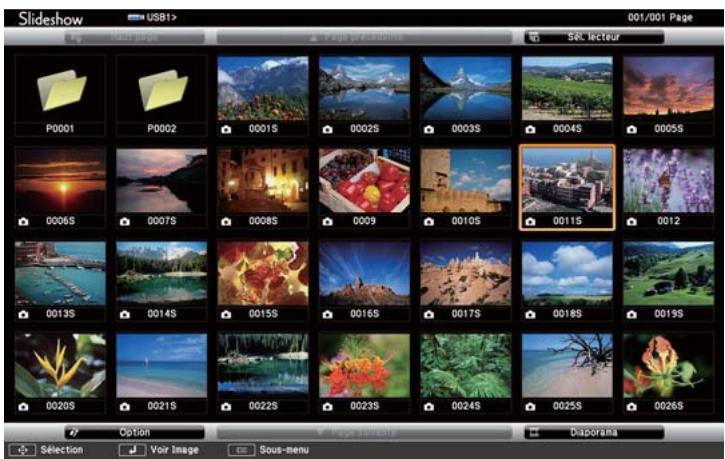
Task: Click the camera icon beside 0021S
Action: 125,407
